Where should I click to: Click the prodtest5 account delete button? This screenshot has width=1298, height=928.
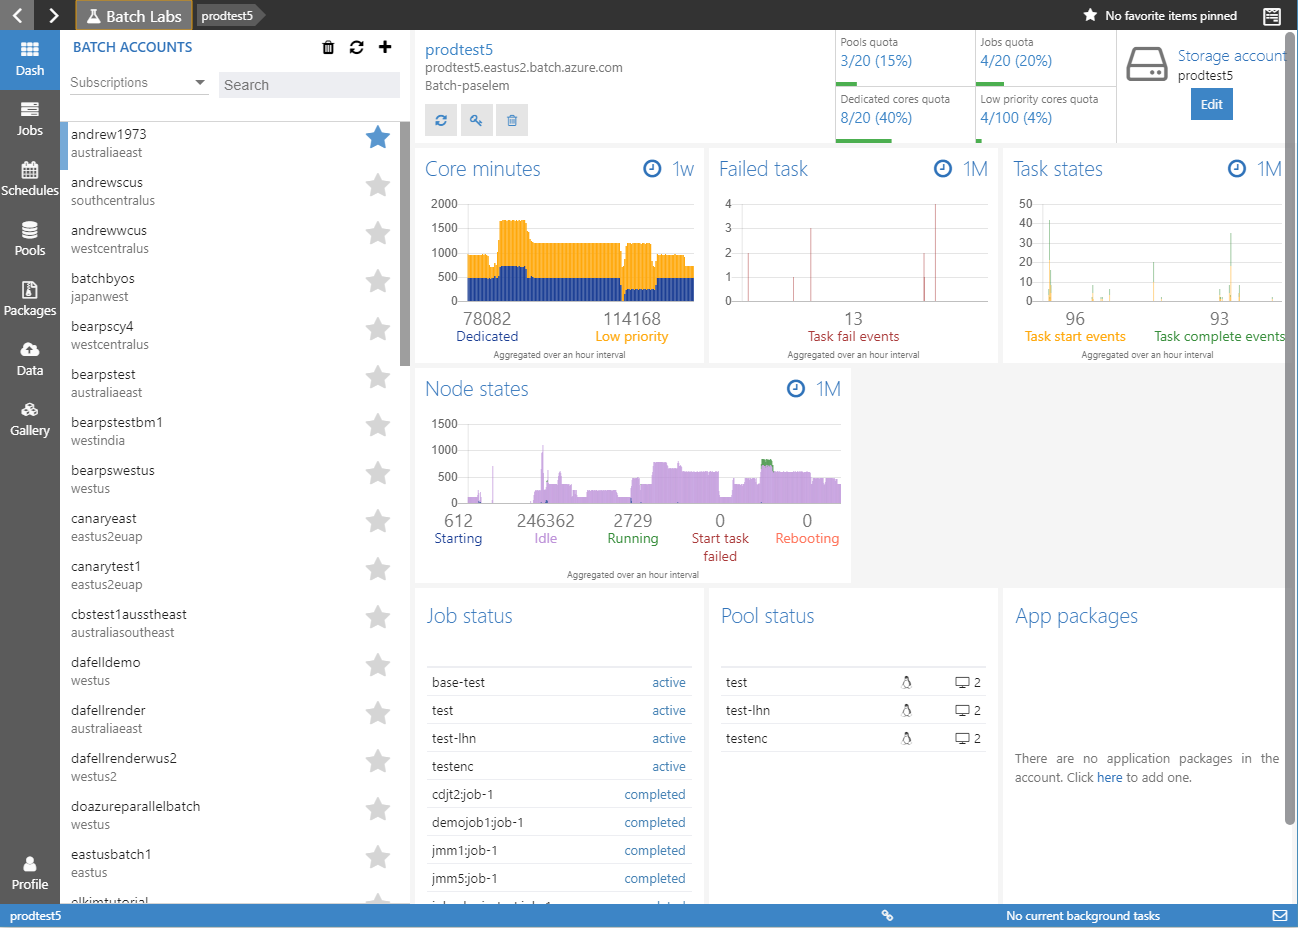(x=512, y=120)
